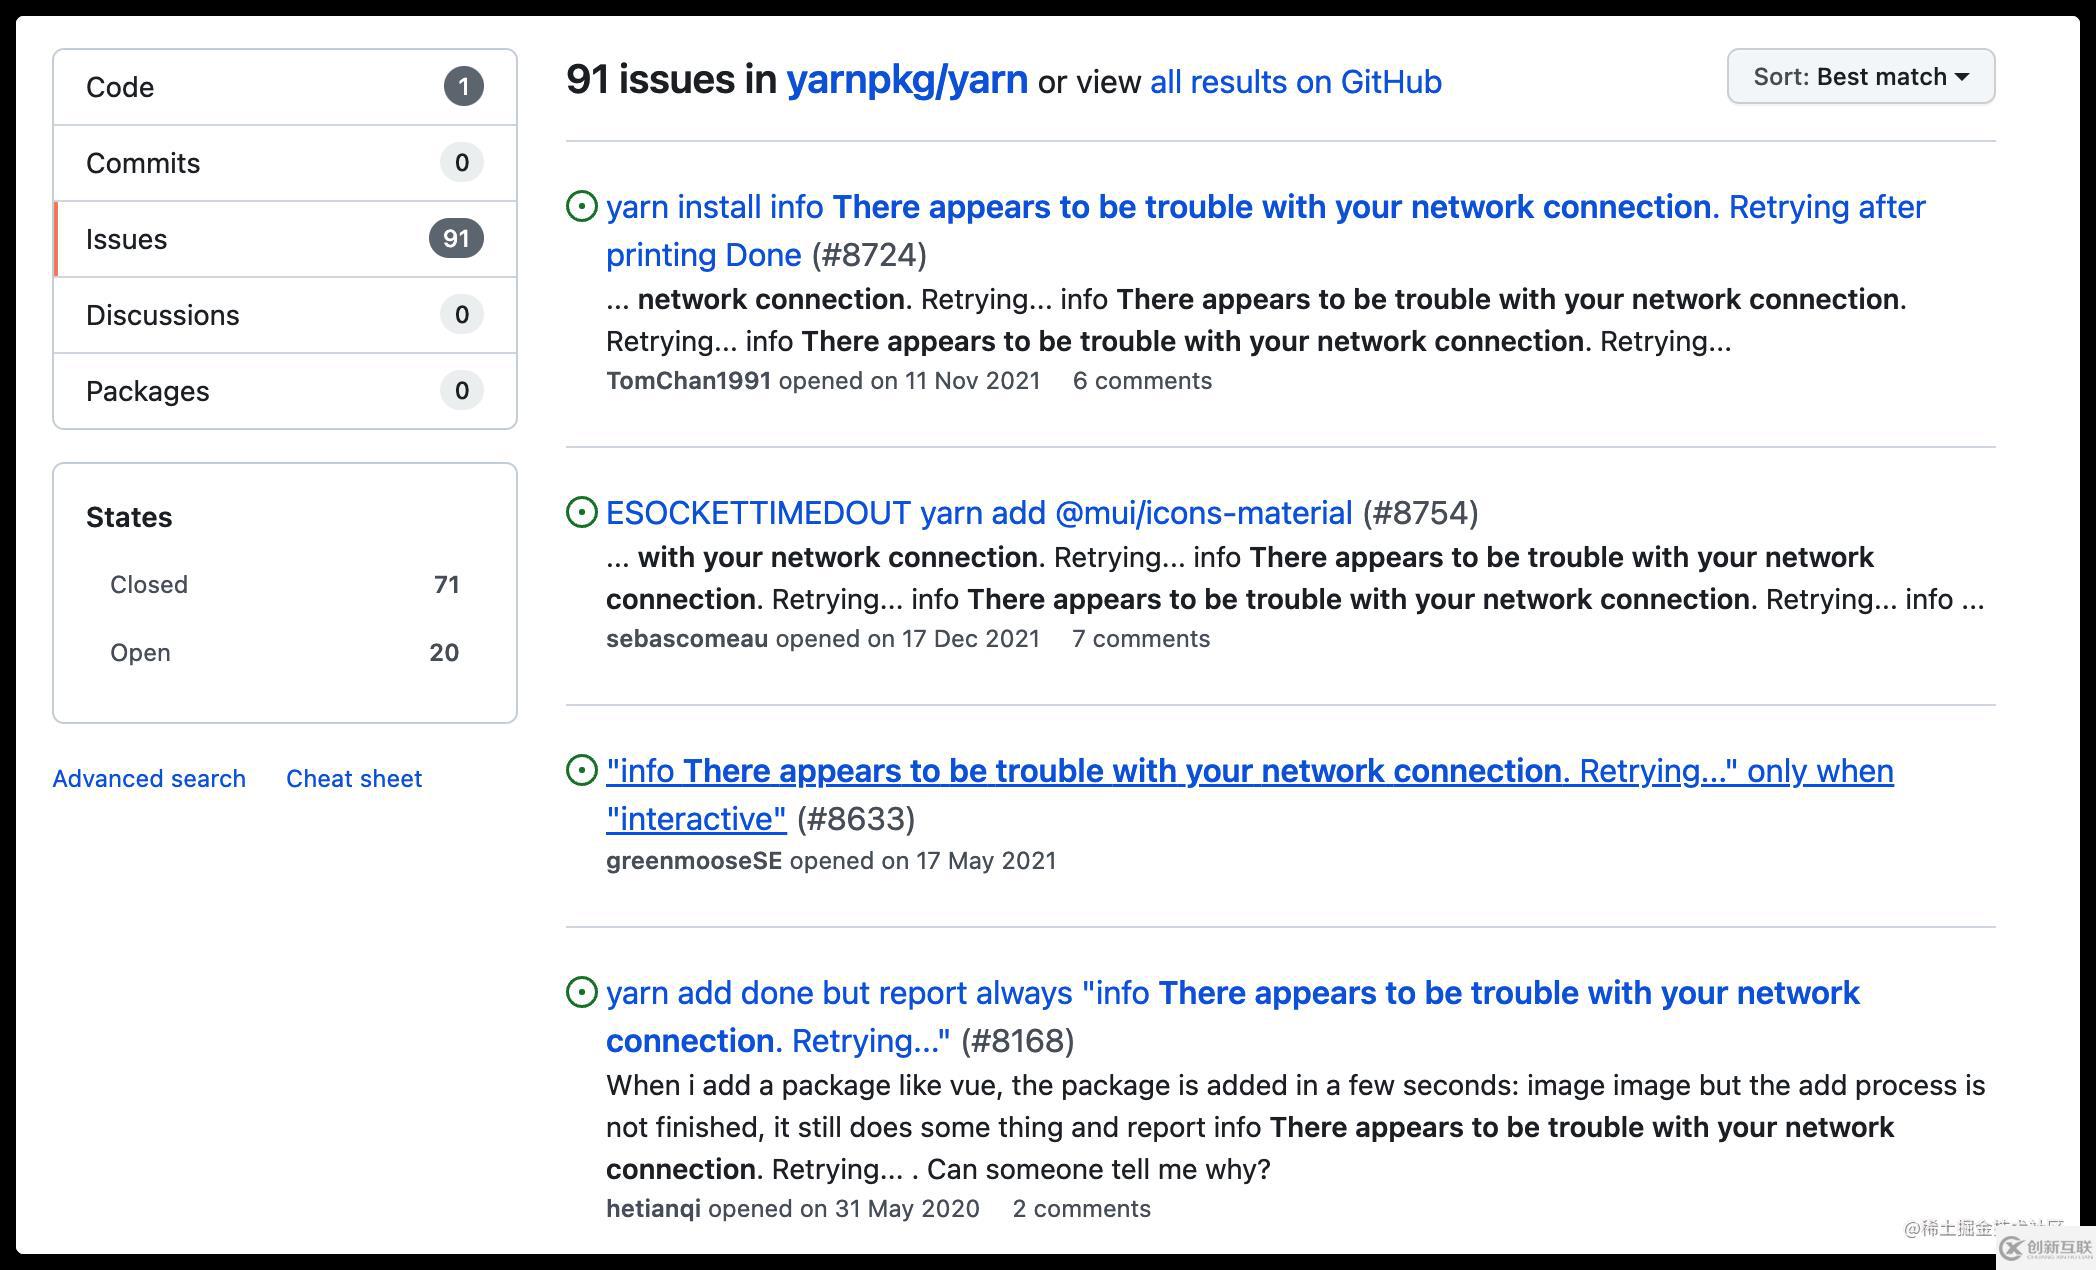Select the Issues results tab

click(x=285, y=239)
